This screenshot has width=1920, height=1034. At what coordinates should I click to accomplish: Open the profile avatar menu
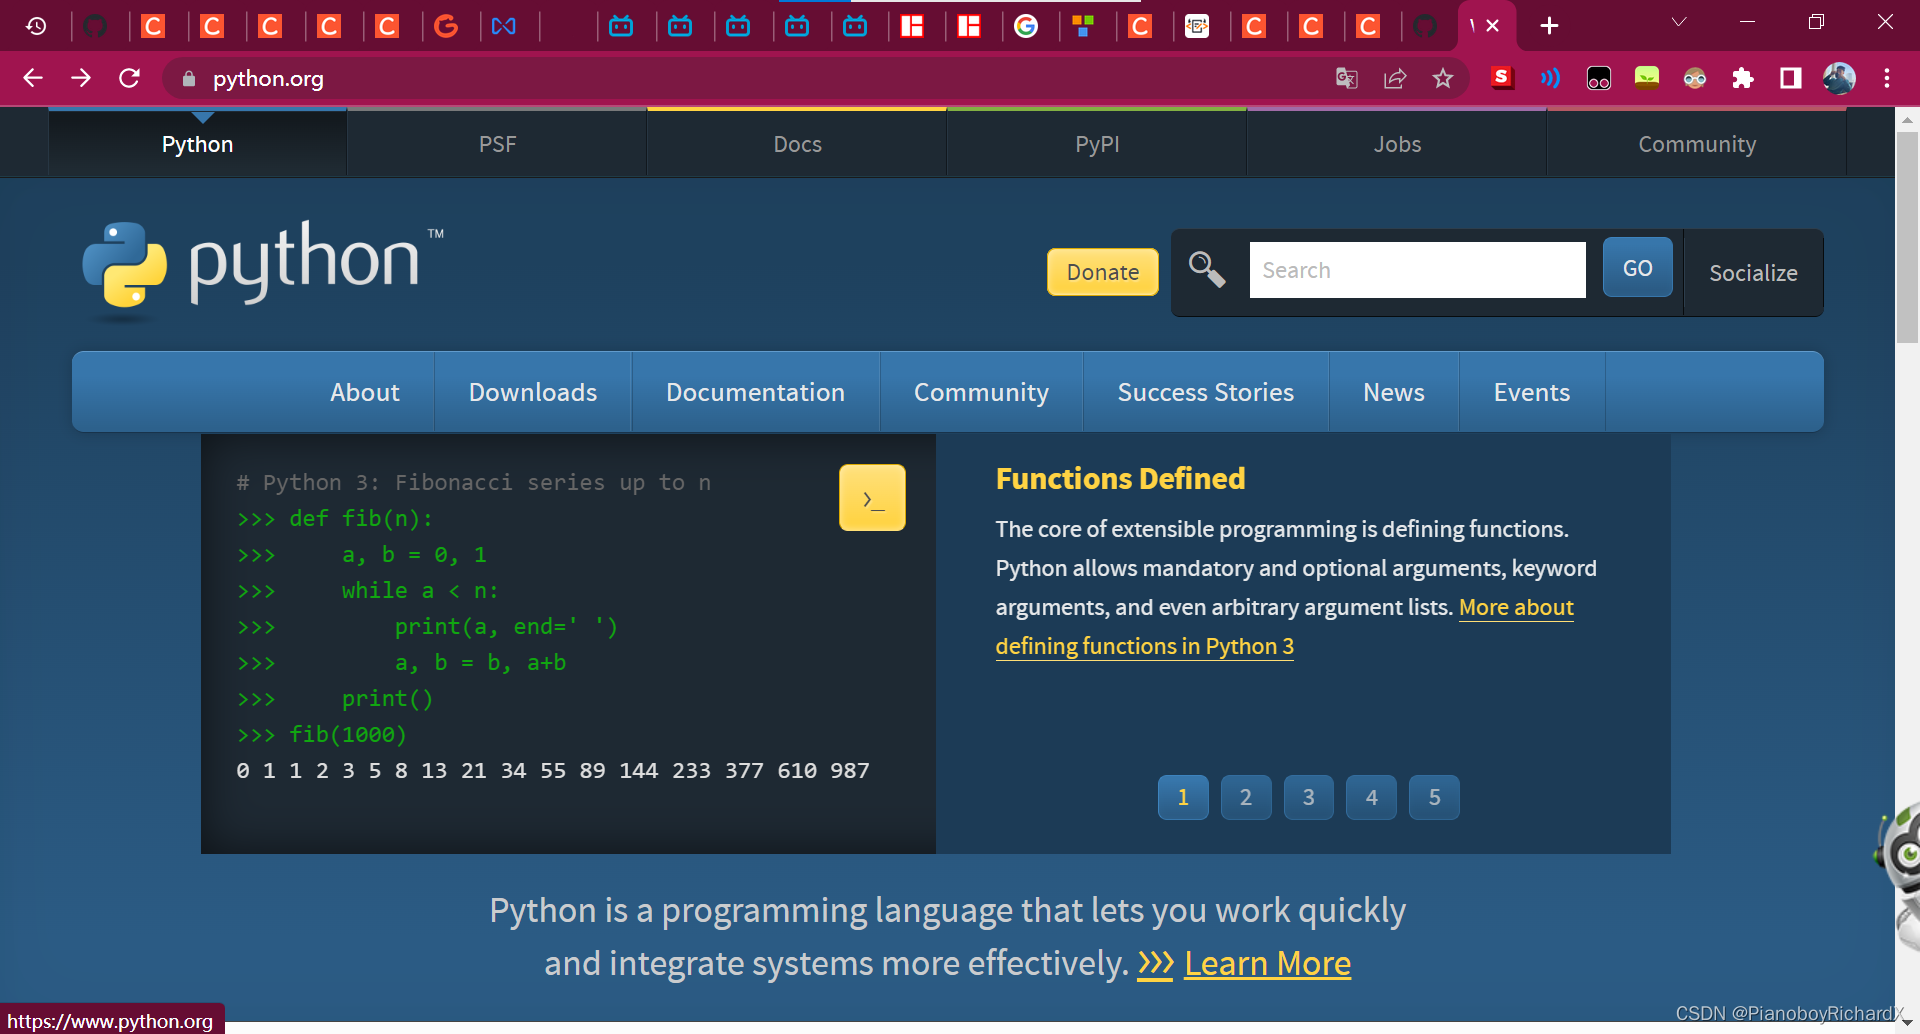coord(1839,78)
